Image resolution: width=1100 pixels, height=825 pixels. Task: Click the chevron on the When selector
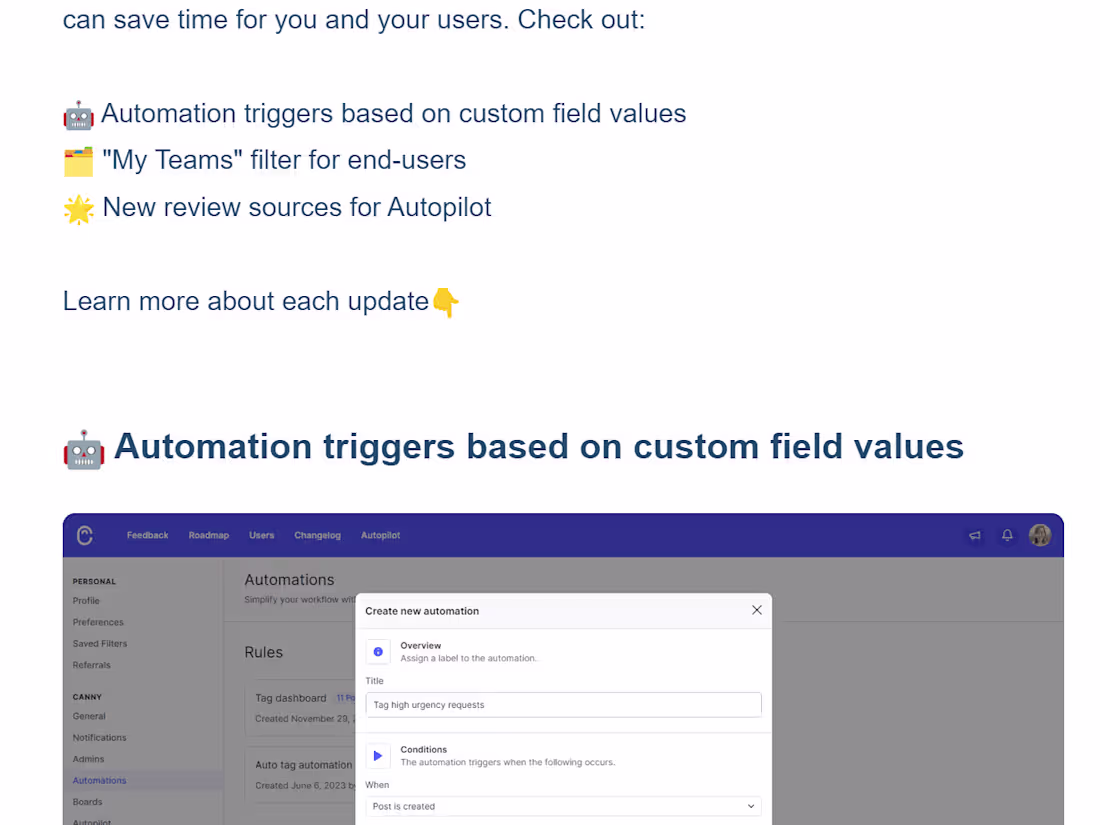coord(750,806)
